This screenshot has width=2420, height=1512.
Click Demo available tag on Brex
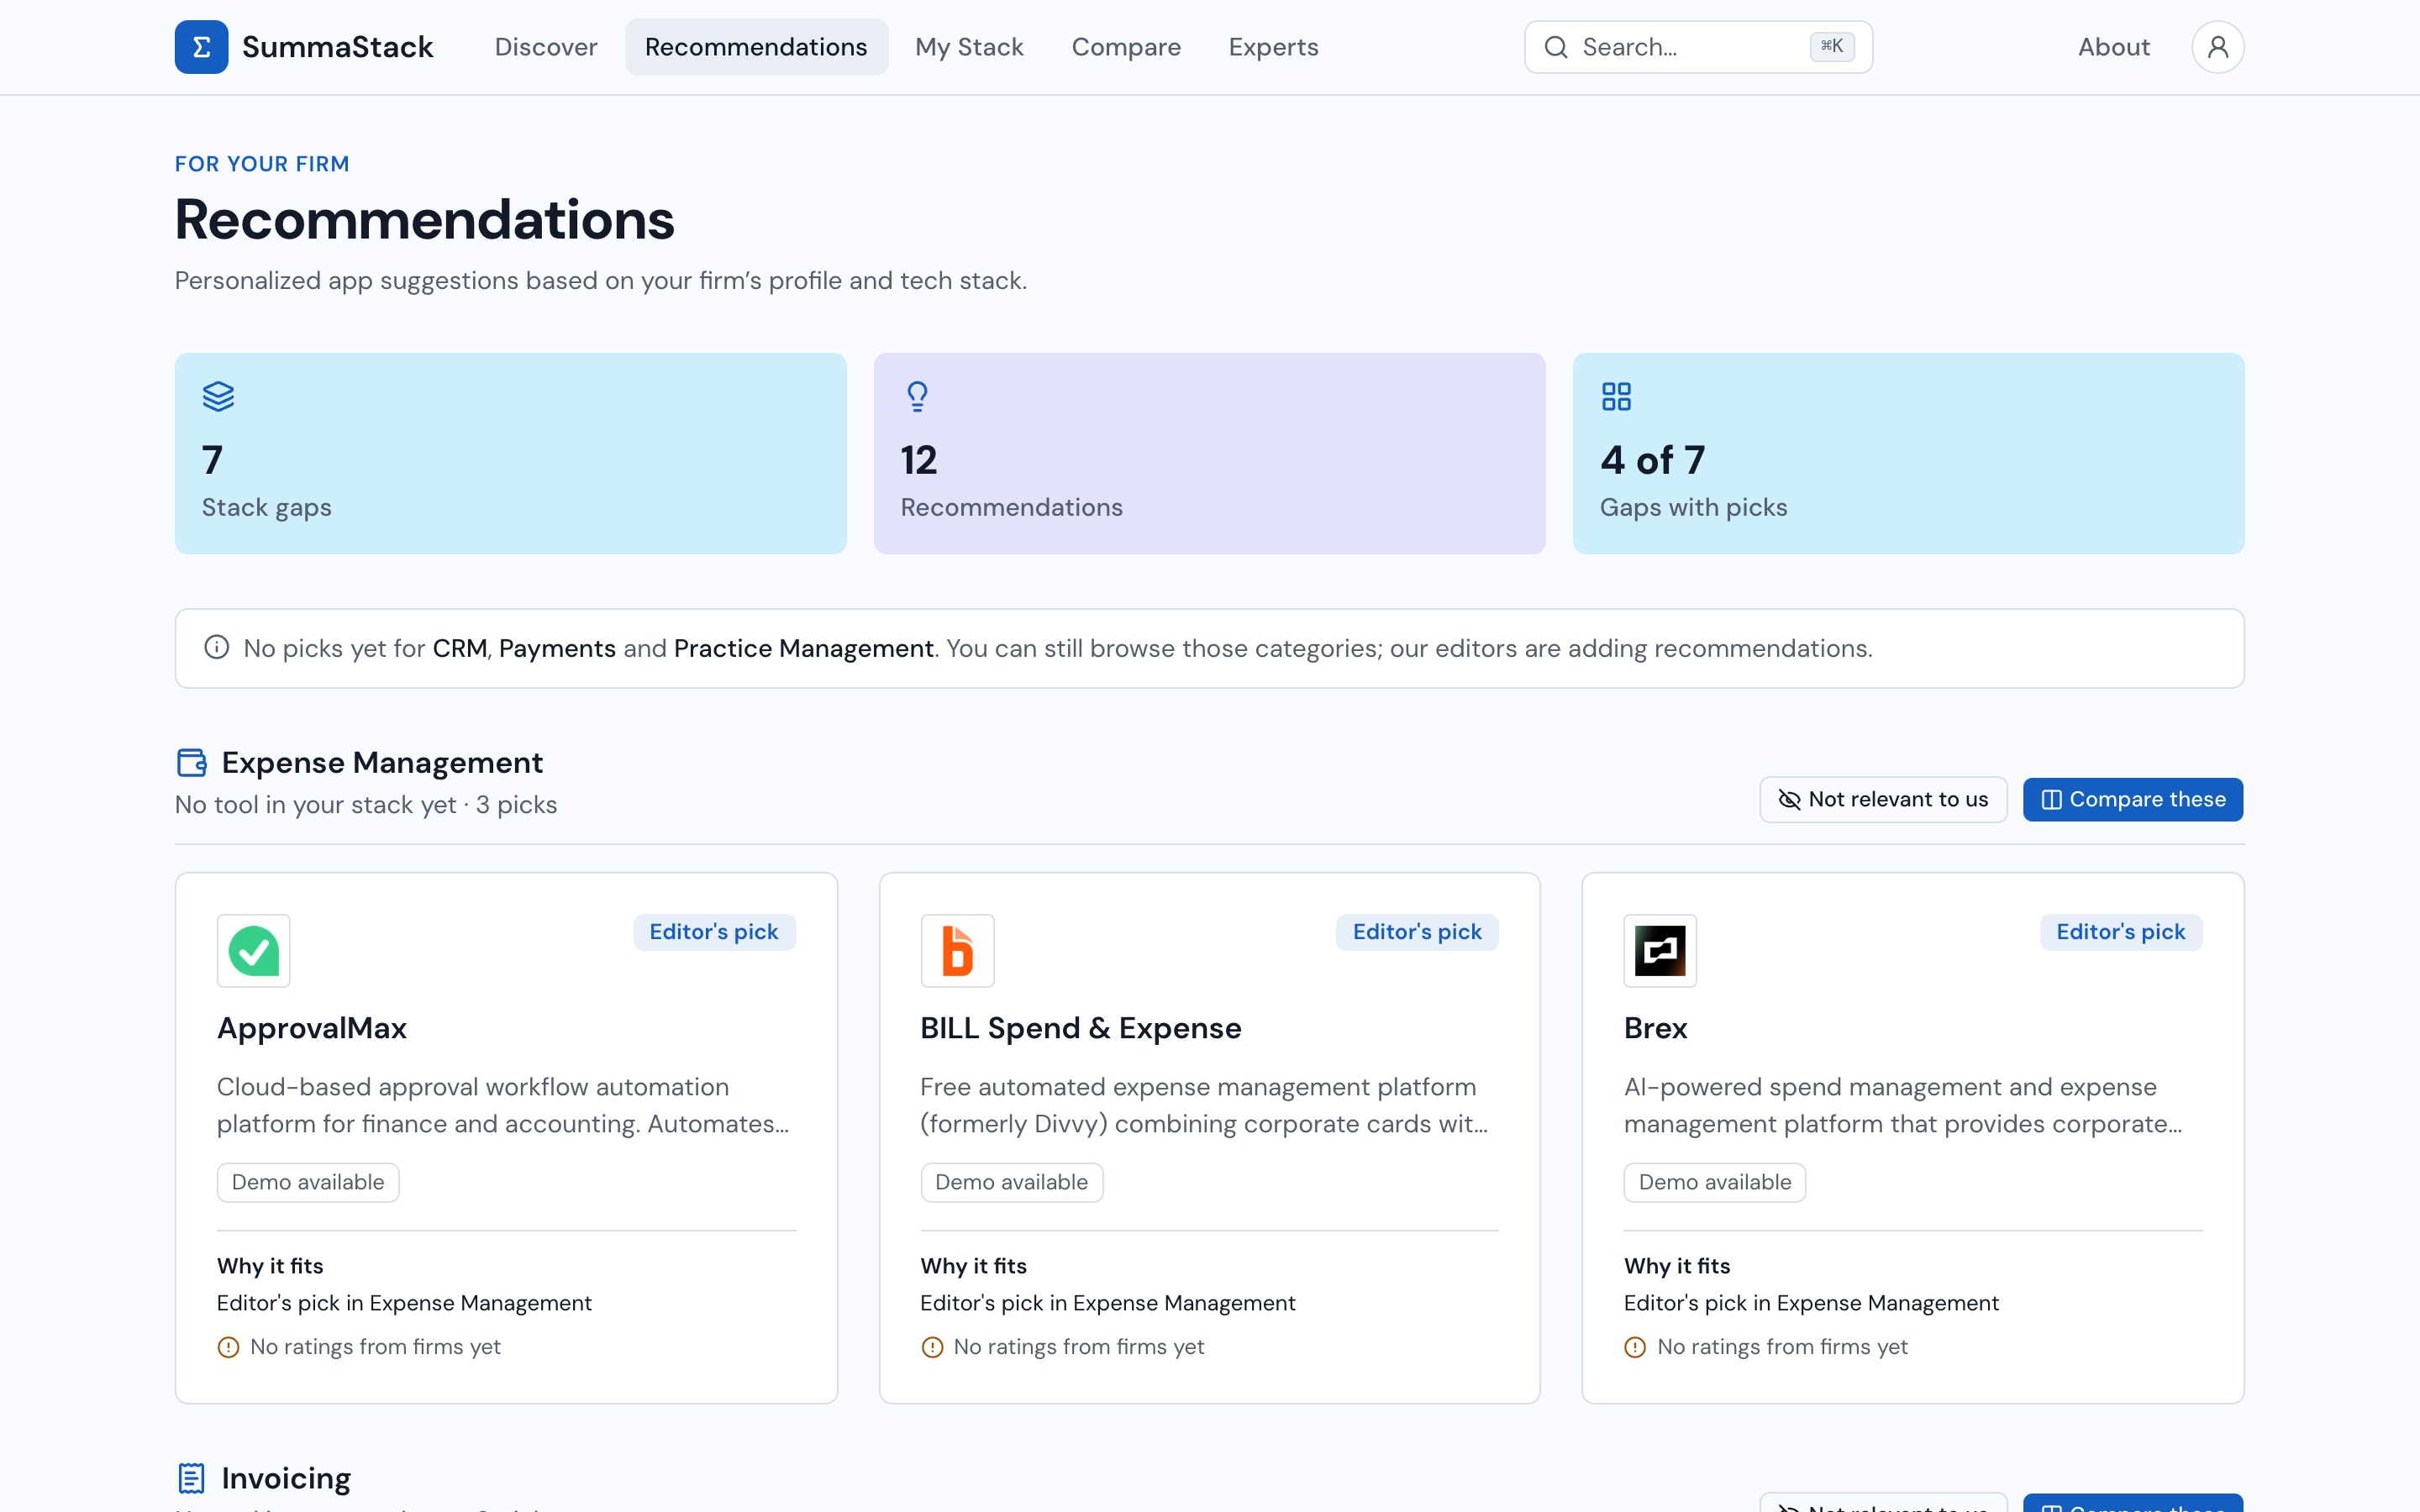point(1714,1182)
